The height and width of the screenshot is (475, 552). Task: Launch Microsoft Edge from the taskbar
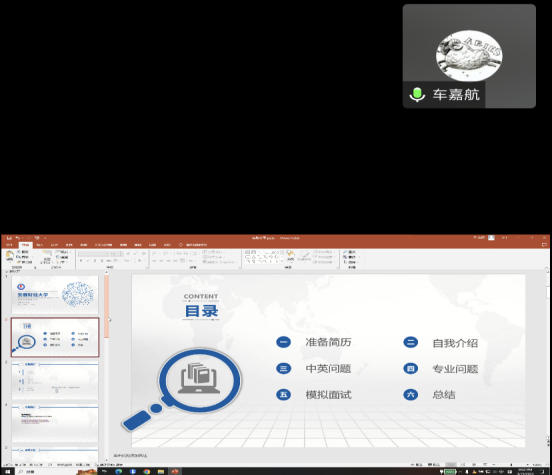pos(119,471)
